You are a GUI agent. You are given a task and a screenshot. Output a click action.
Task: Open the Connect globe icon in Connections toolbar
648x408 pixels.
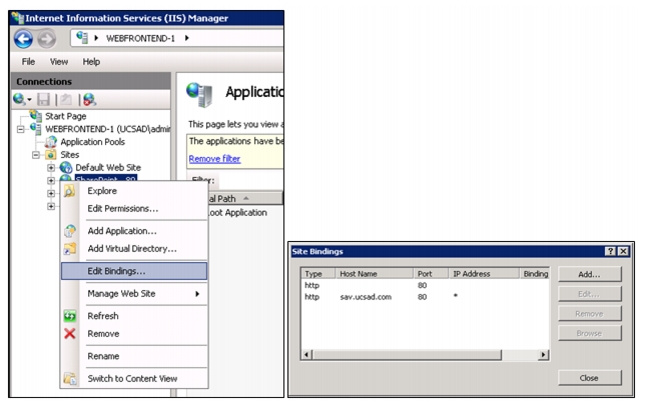coord(19,99)
